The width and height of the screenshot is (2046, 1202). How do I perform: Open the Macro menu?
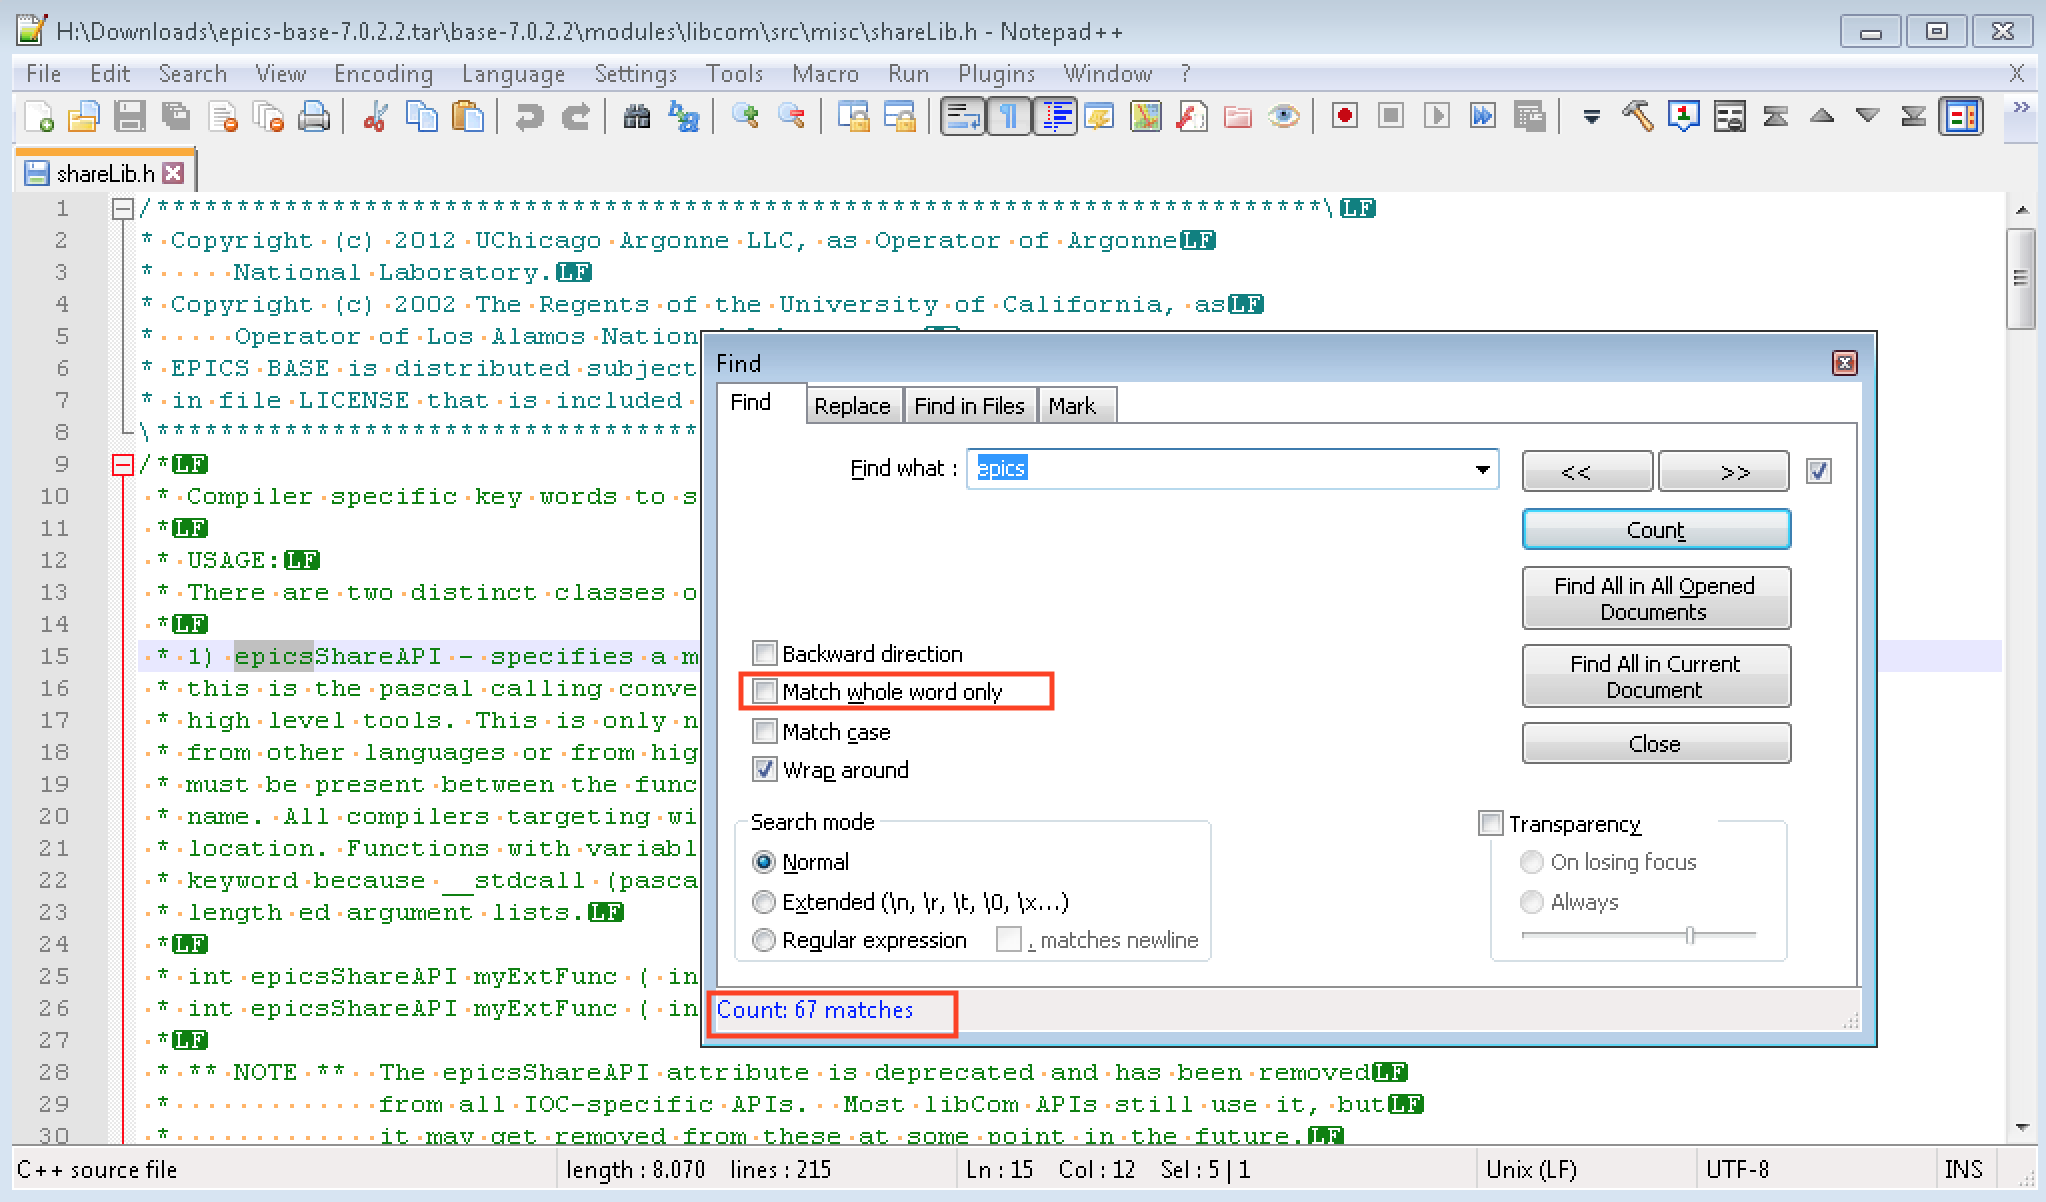pyautogui.click(x=825, y=73)
